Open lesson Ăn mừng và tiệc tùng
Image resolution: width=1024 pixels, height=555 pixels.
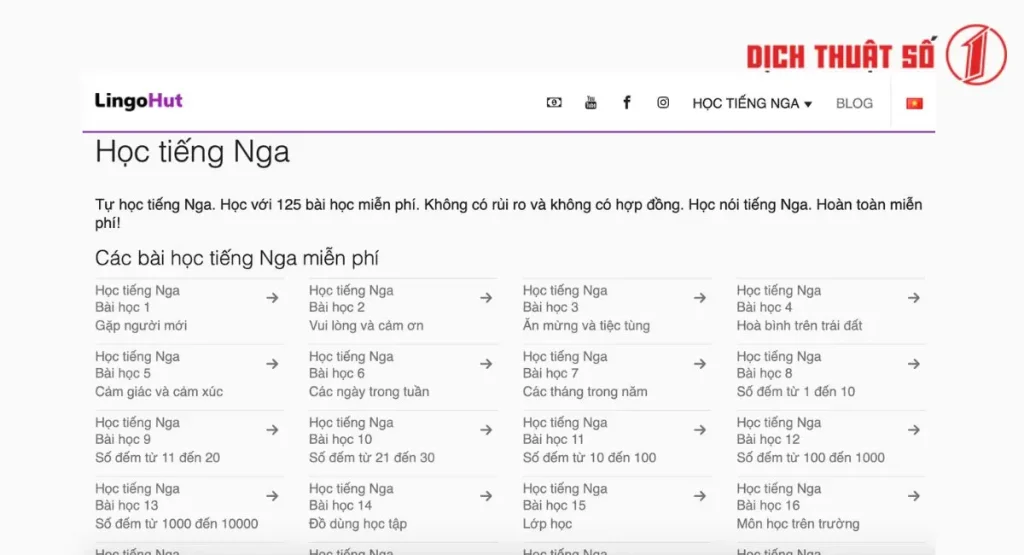[x=586, y=325]
